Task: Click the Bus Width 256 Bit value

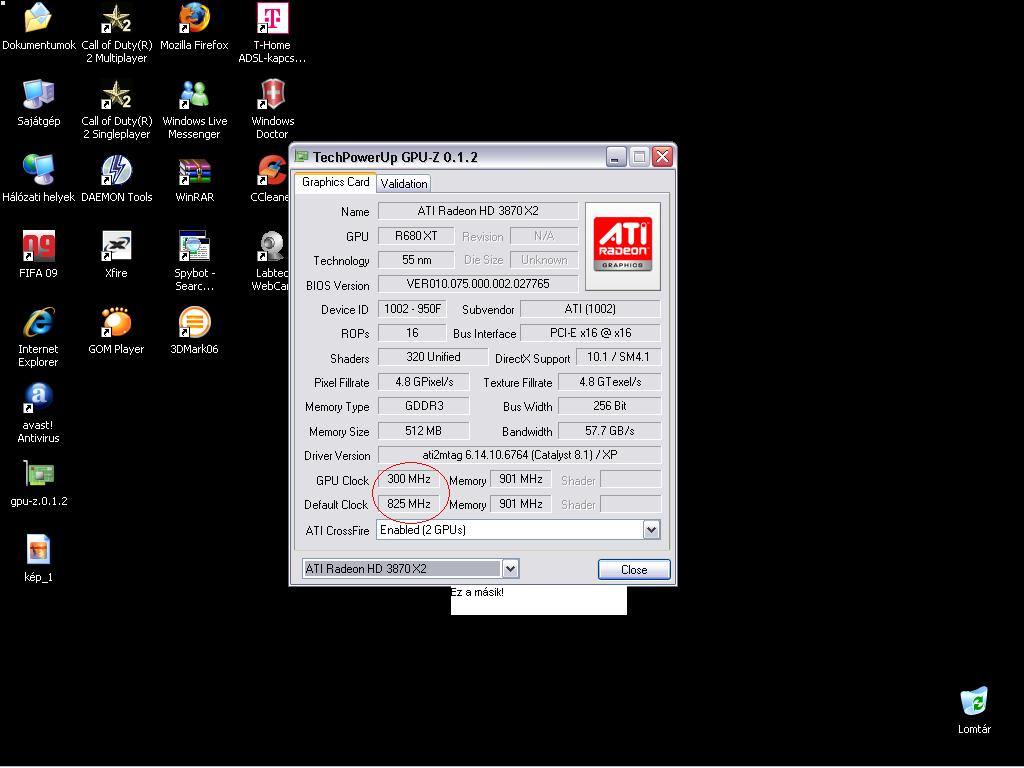Action: (x=609, y=406)
